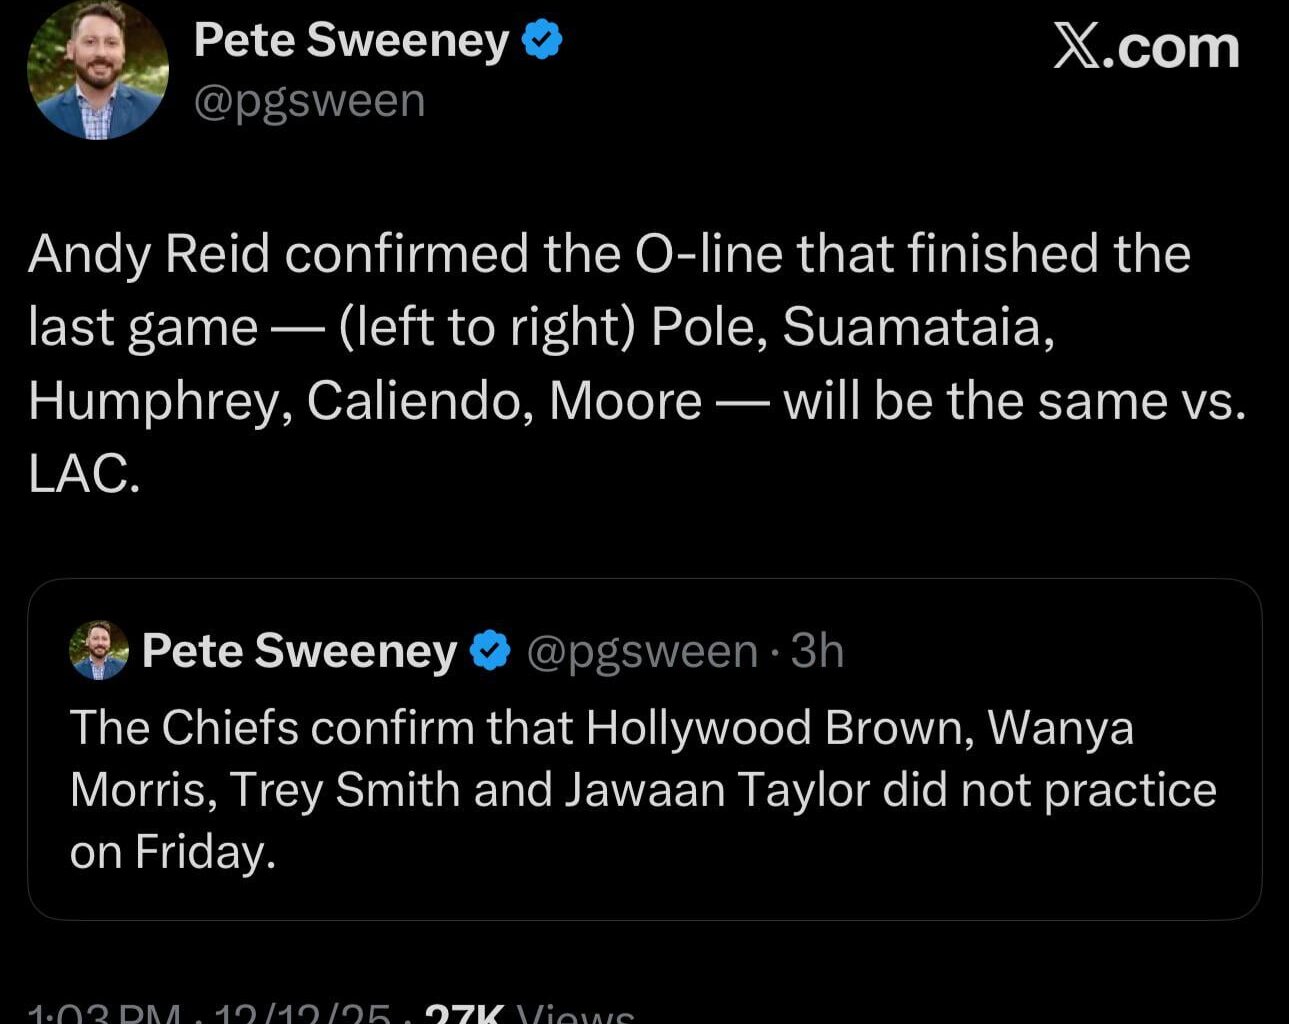The height and width of the screenshot is (1024, 1289).
Task: Open the profile photo thumbnail of Pete Sweeney
Action: point(97,69)
